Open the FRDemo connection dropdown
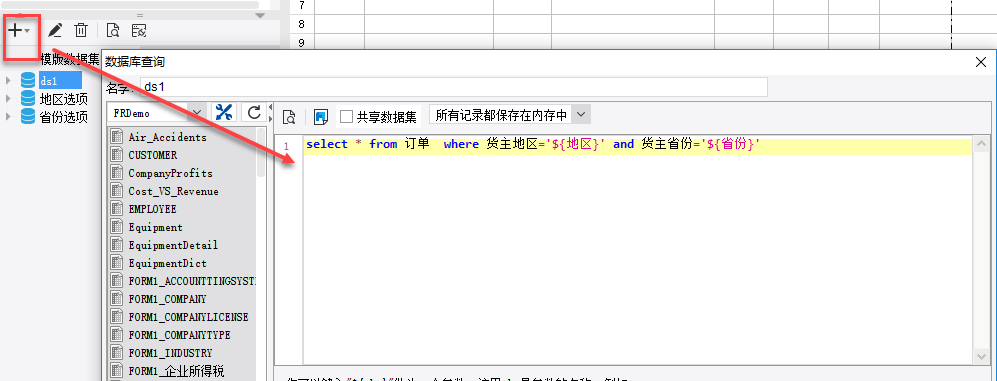 157,113
